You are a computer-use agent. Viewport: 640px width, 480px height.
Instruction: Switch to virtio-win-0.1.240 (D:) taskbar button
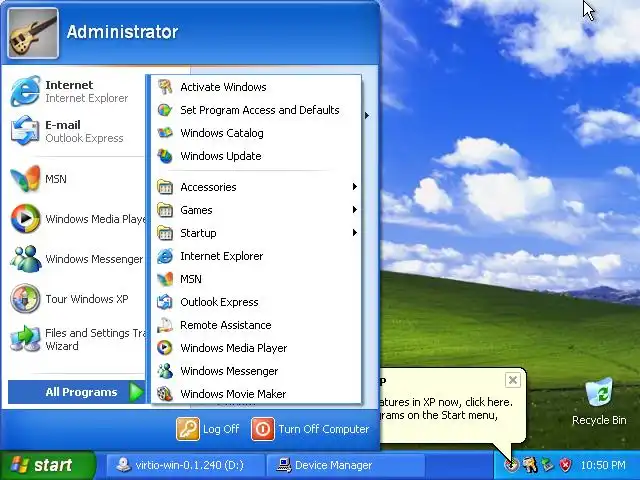[x=185, y=465]
